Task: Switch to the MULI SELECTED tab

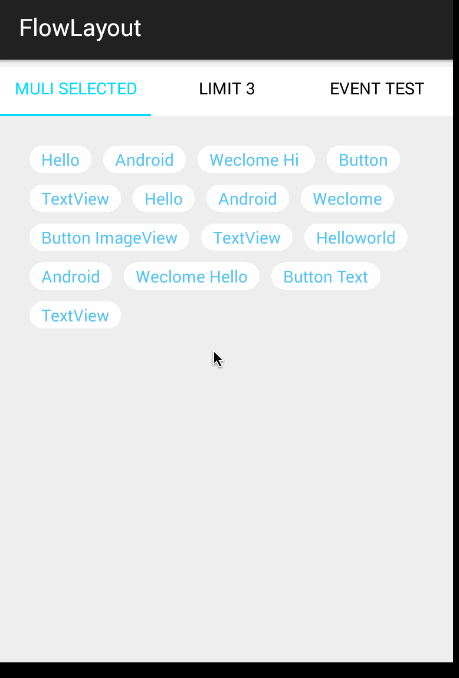Action: click(76, 89)
